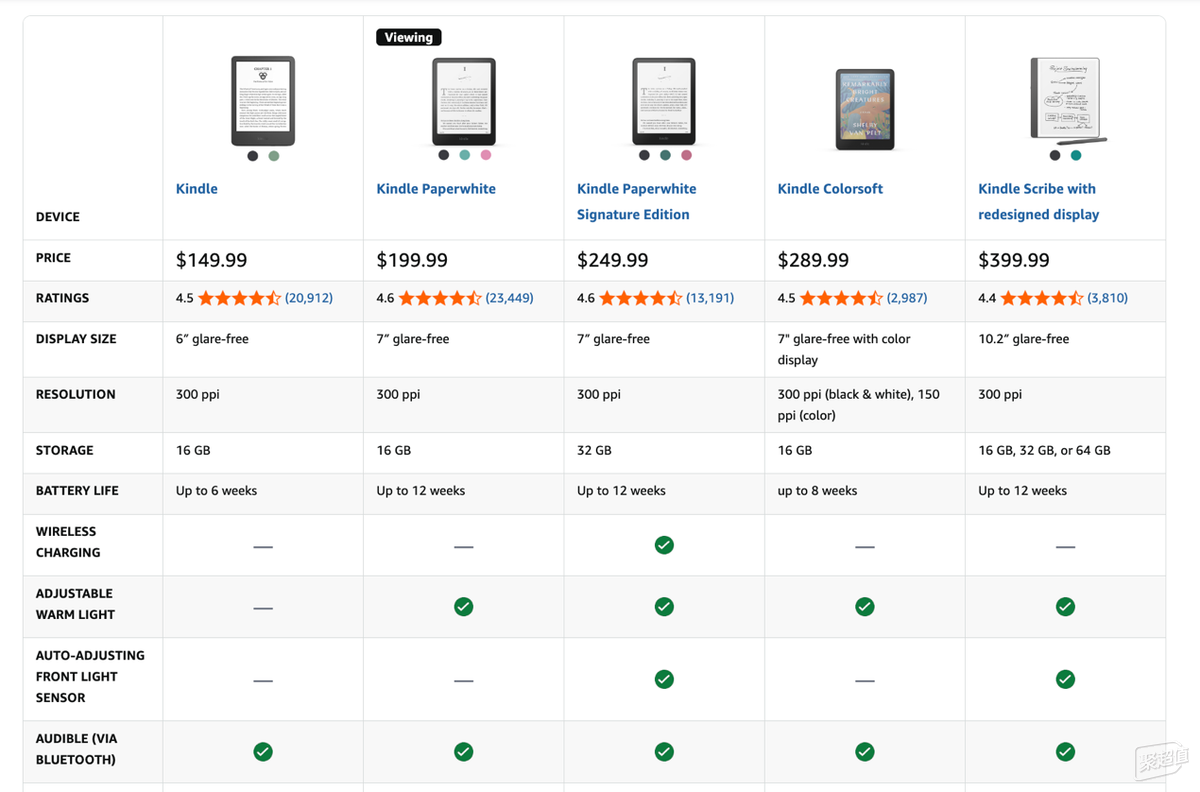Select the green color swatch under Kindle
The height and width of the screenshot is (792, 1200).
274,156
